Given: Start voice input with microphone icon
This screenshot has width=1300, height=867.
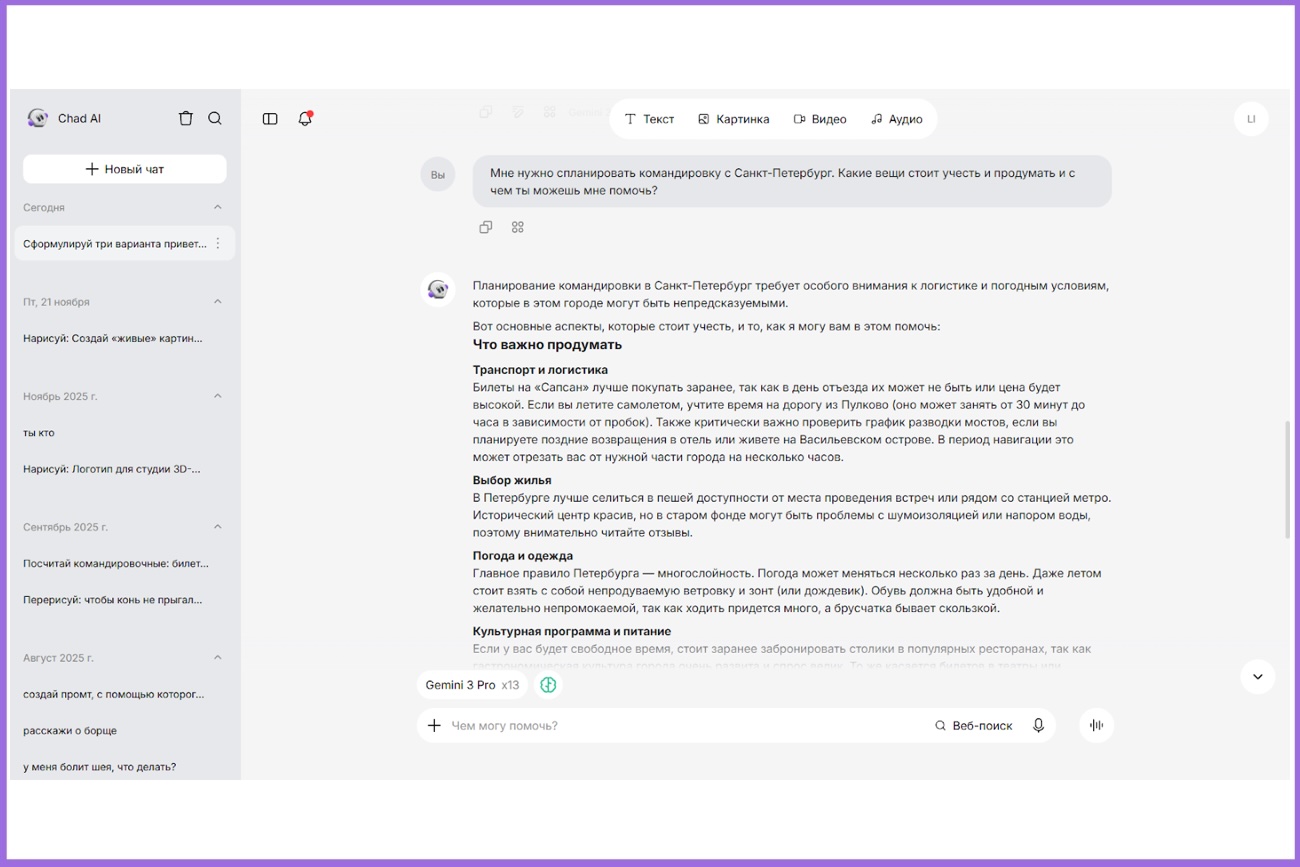Looking at the screenshot, I should (1038, 725).
